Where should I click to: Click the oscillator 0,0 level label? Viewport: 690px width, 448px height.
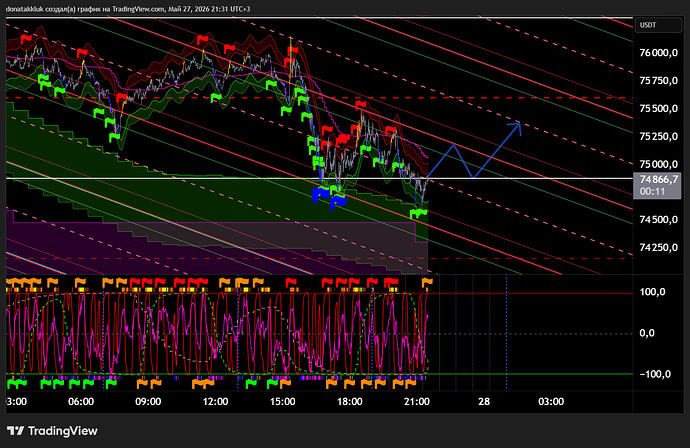647,333
